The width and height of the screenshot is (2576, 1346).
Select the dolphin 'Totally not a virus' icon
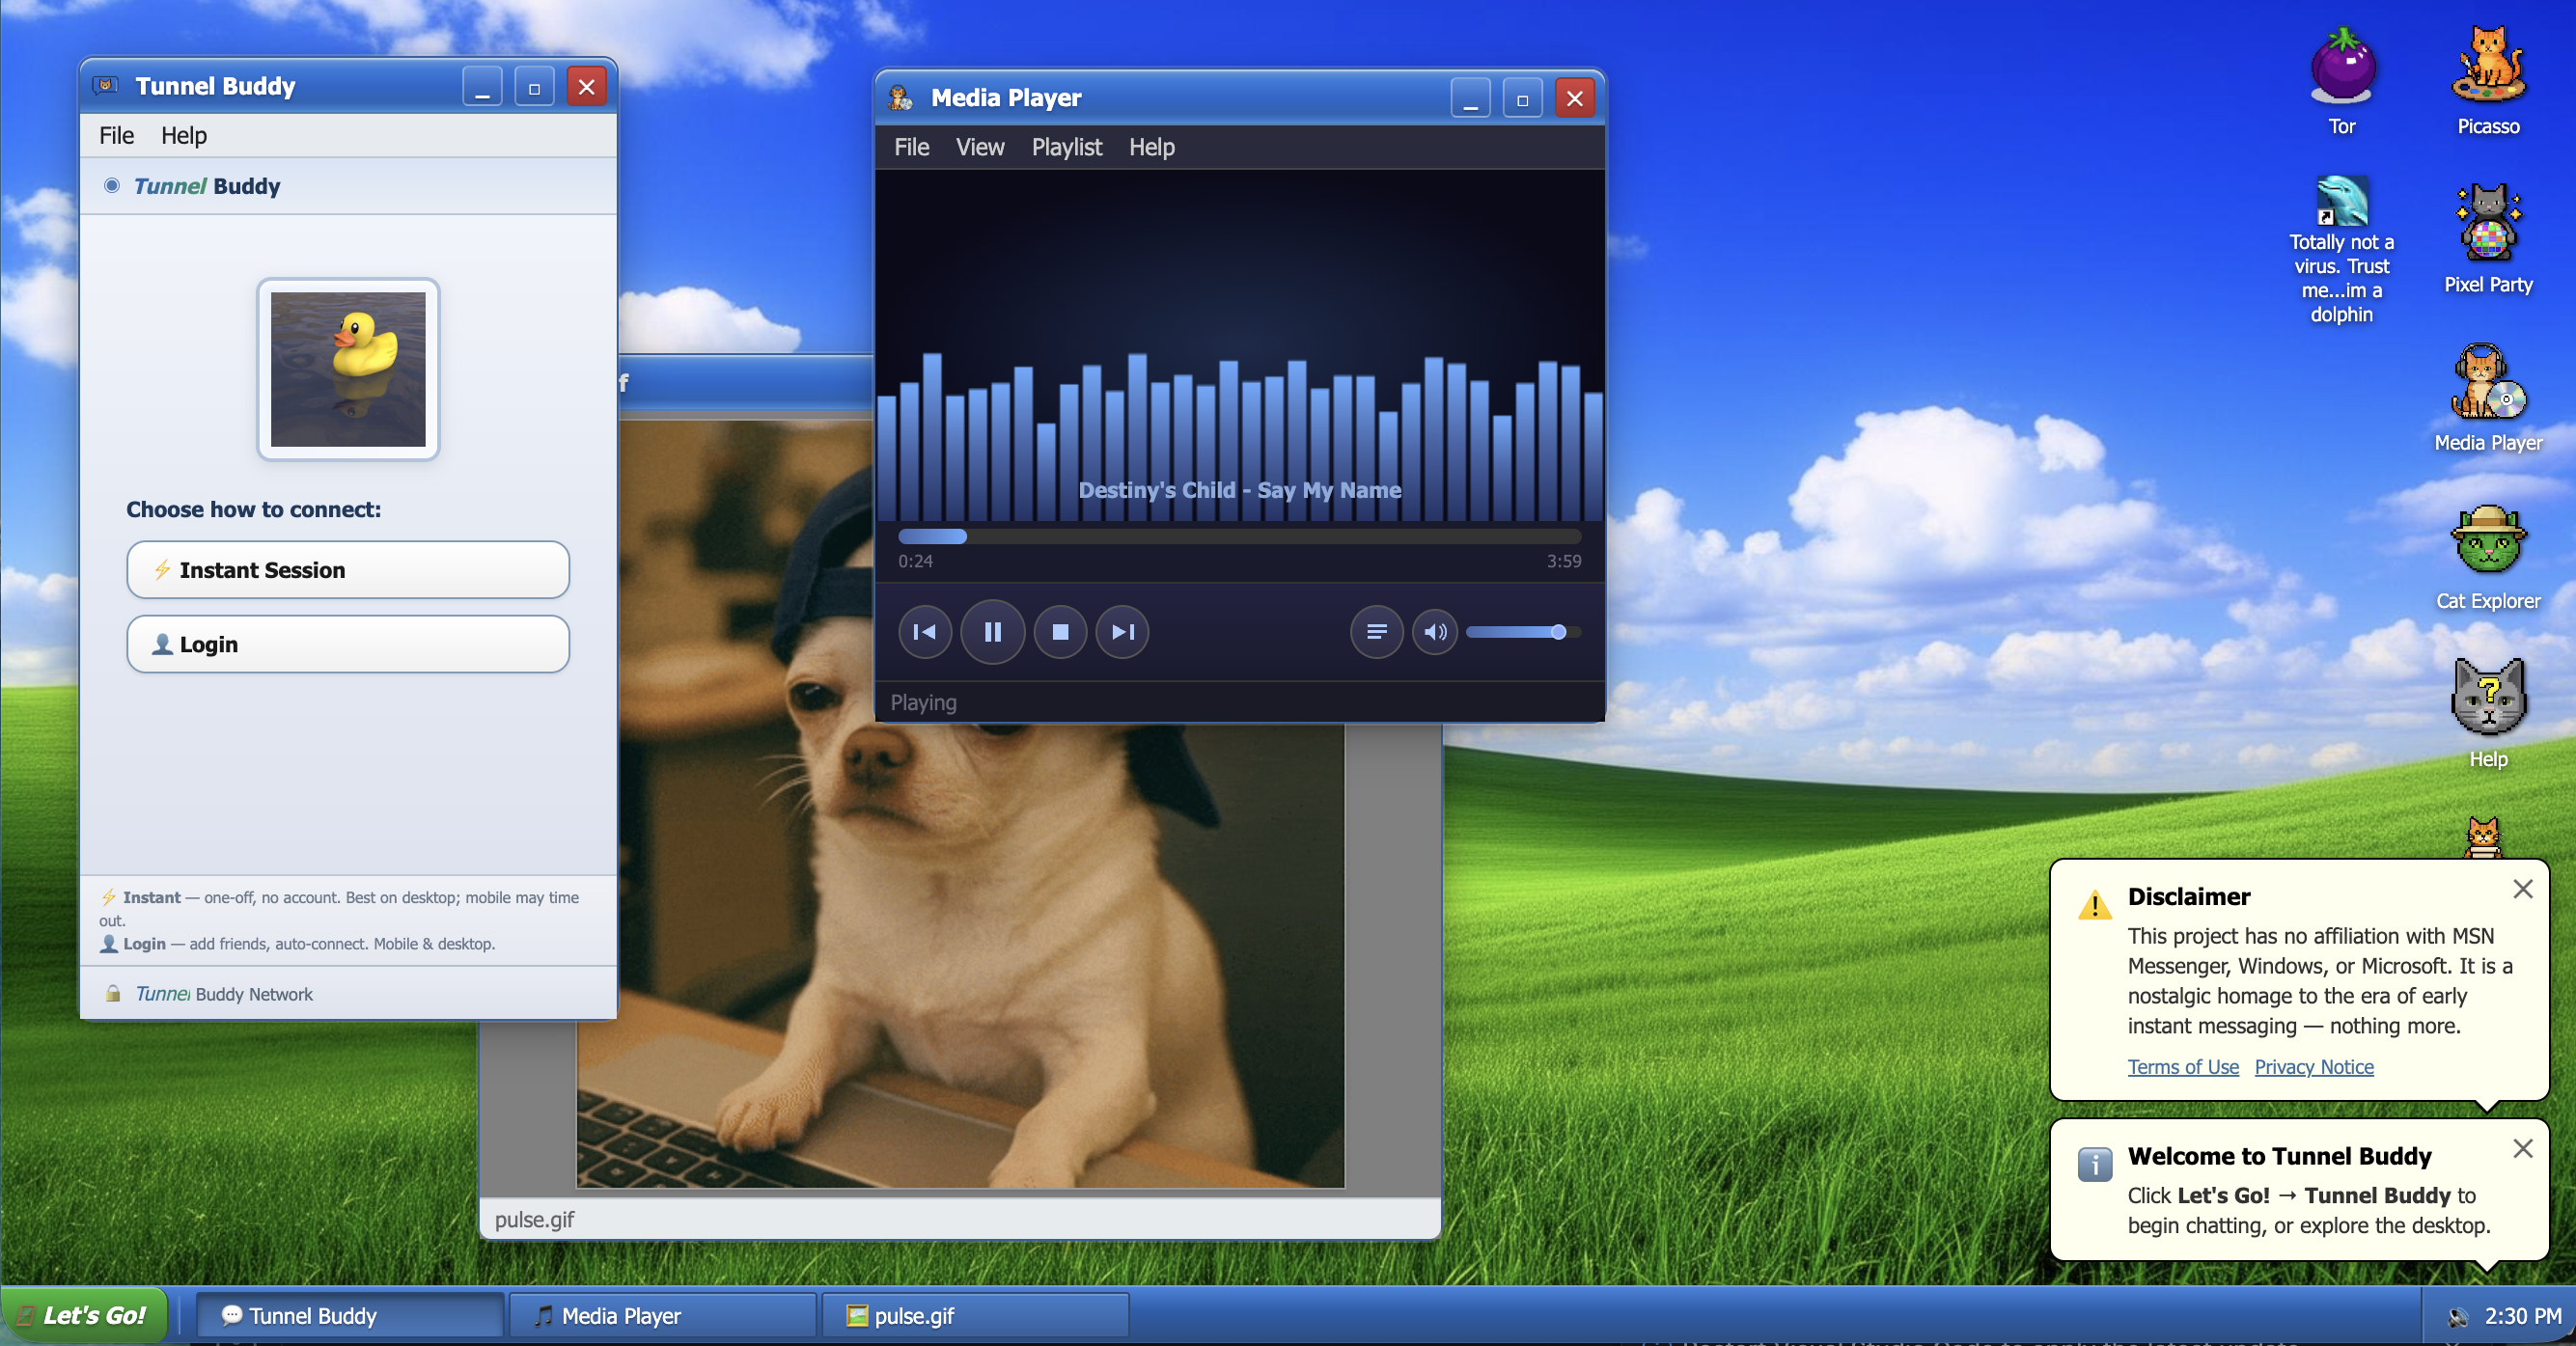pos(2341,250)
